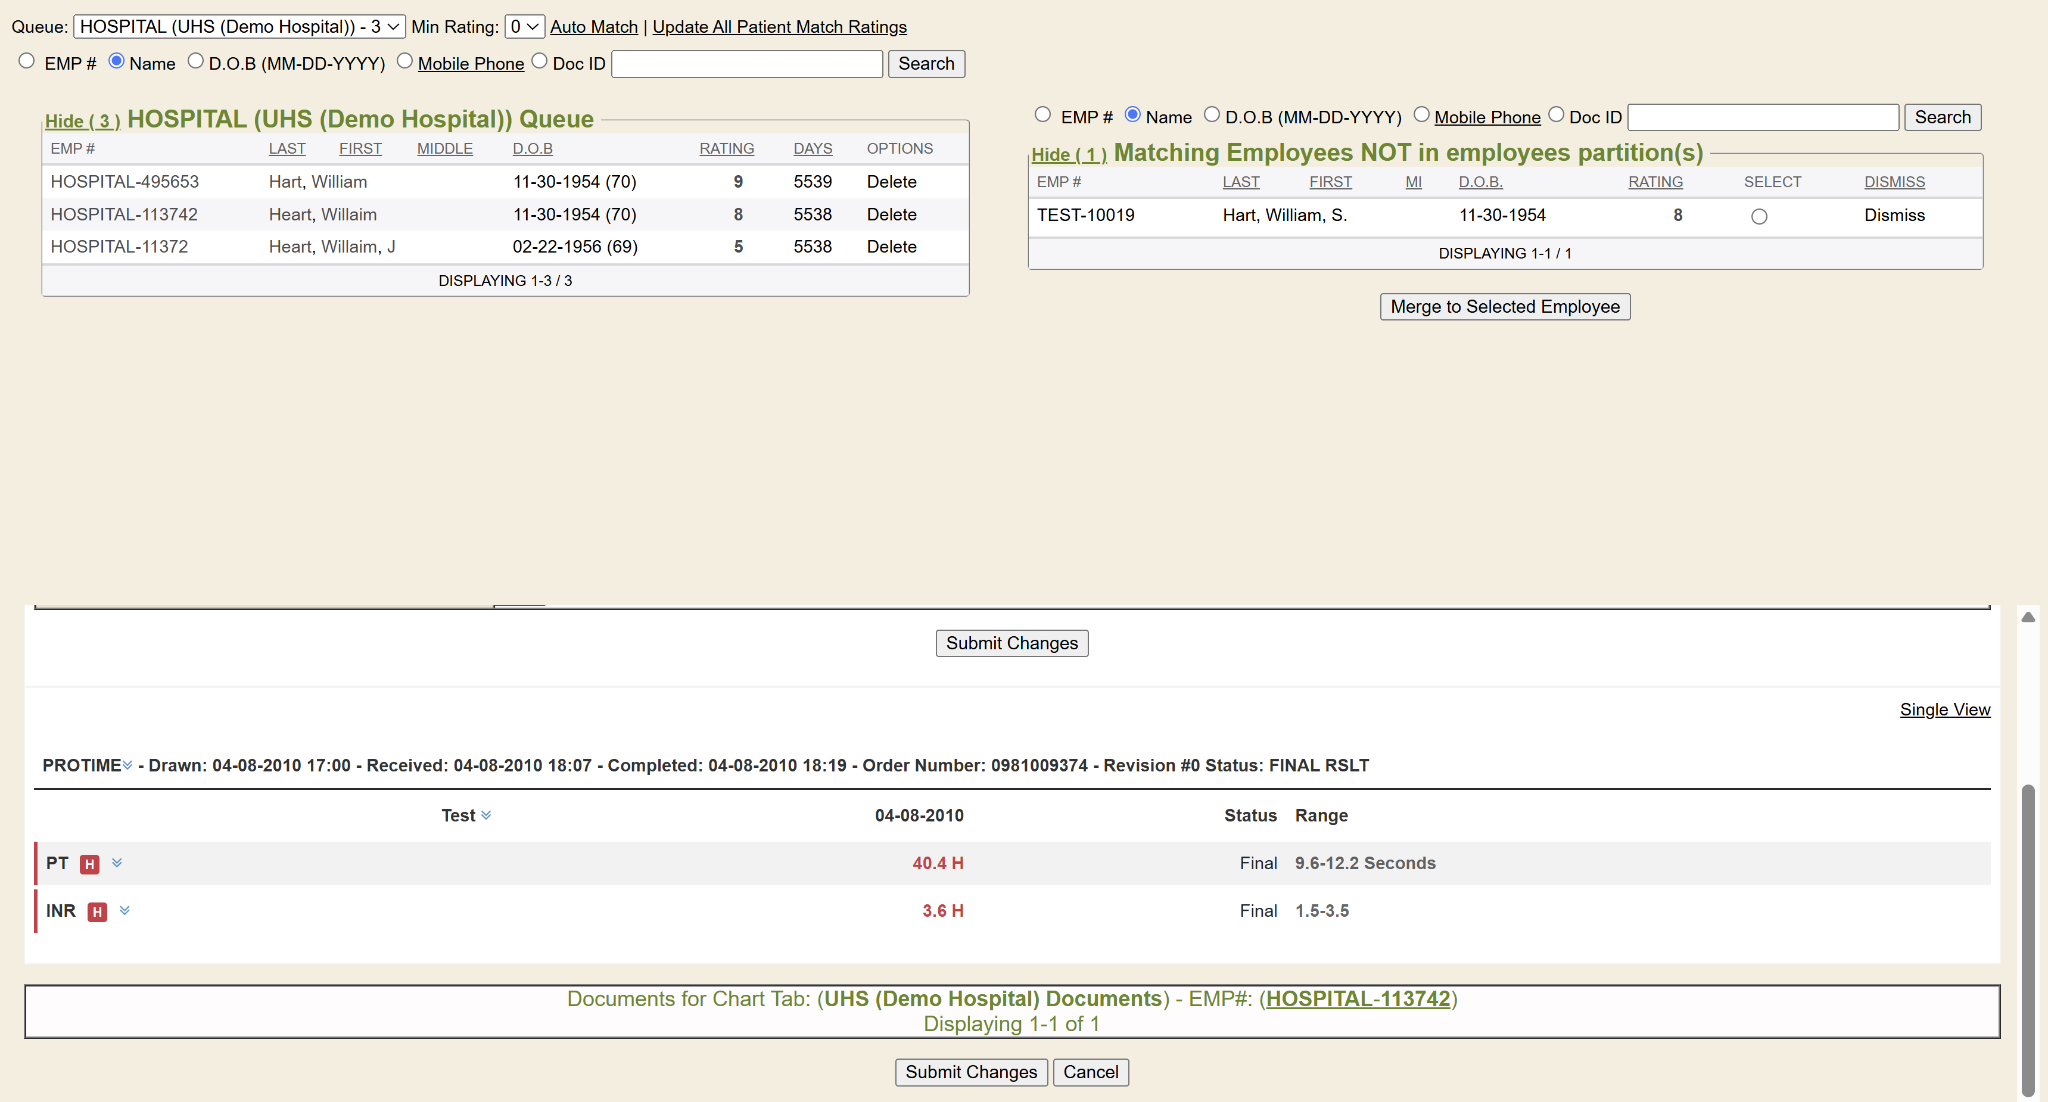This screenshot has height=1102, width=2048.
Task: Sort queue by DAYS column header
Action: (x=812, y=149)
